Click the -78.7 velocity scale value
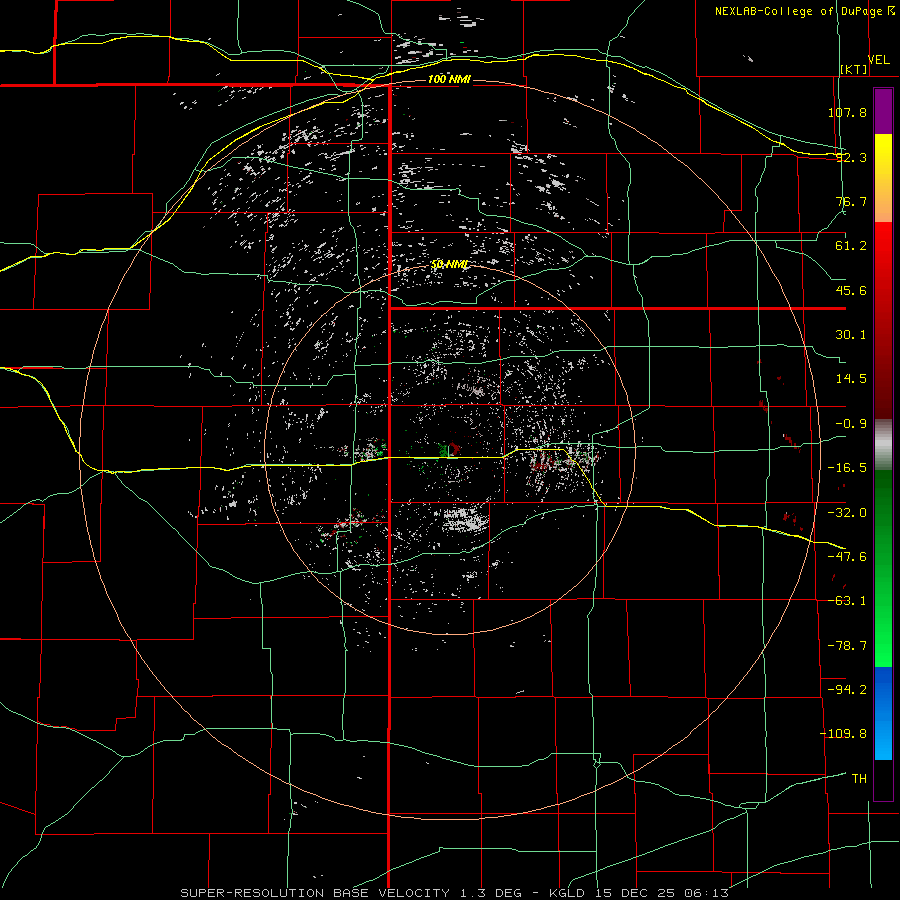 coord(847,646)
